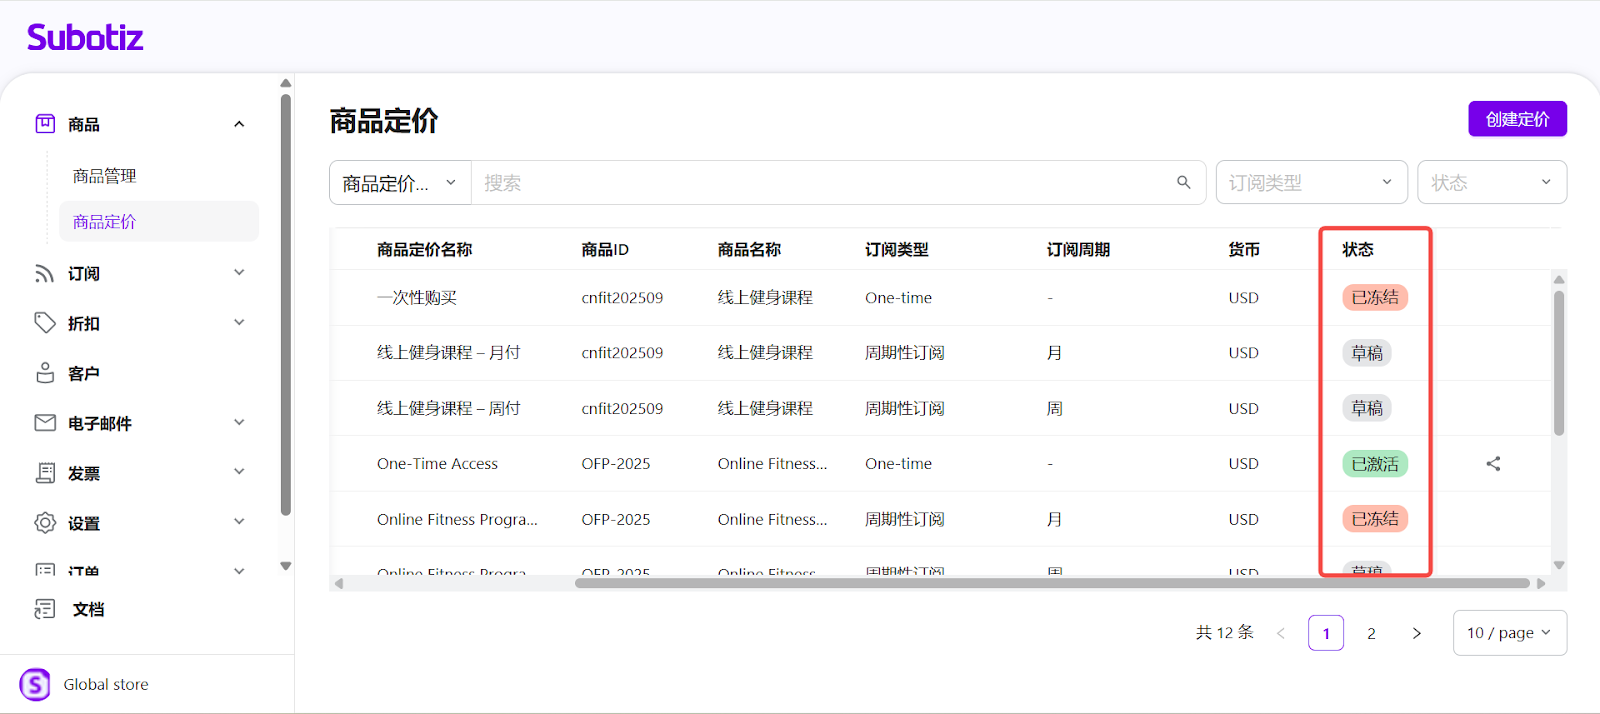The image size is (1600, 714).
Task: Open the 客户 customers section
Action: (x=84, y=374)
